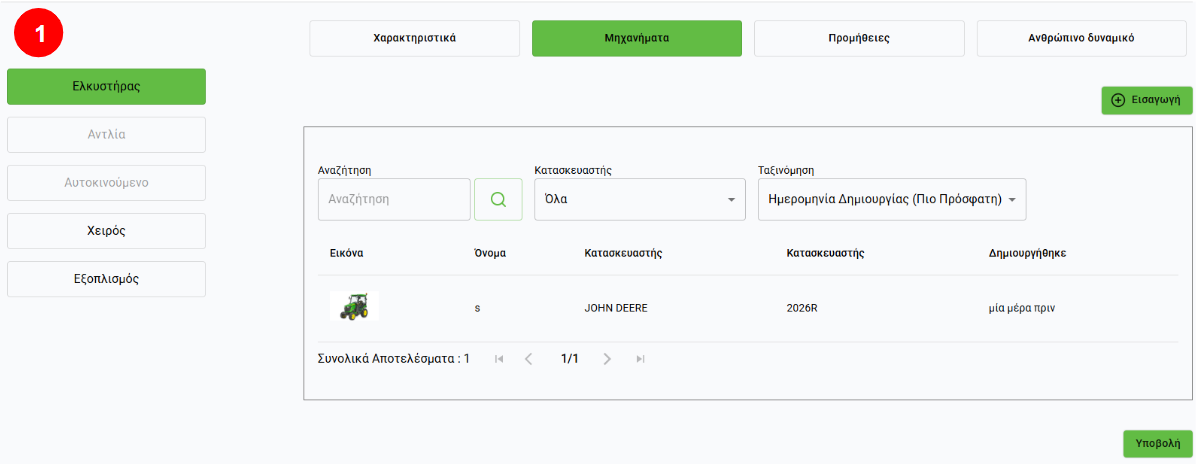Open the Προμήθειες tab
Image resolution: width=1199 pixels, height=464 pixels.
point(859,38)
